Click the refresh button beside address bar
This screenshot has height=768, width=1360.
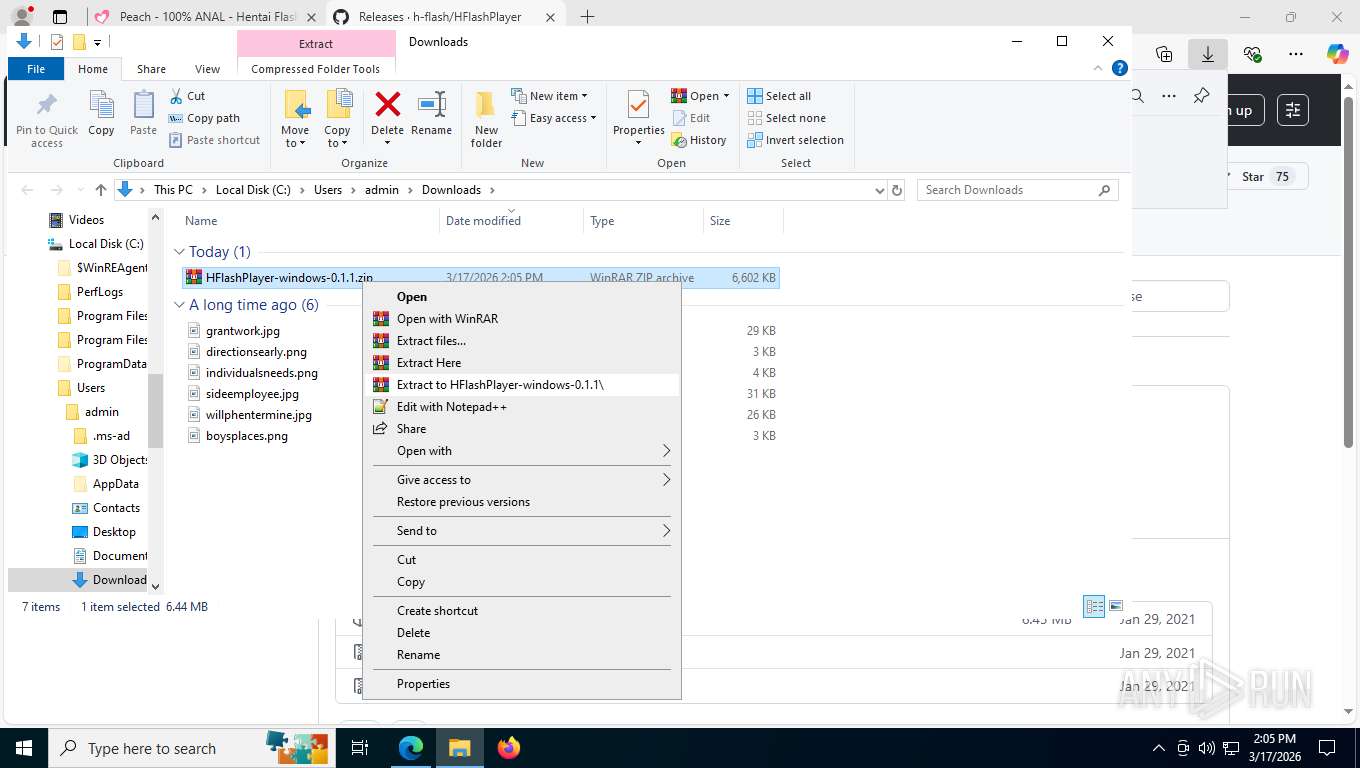pyautogui.click(x=897, y=190)
